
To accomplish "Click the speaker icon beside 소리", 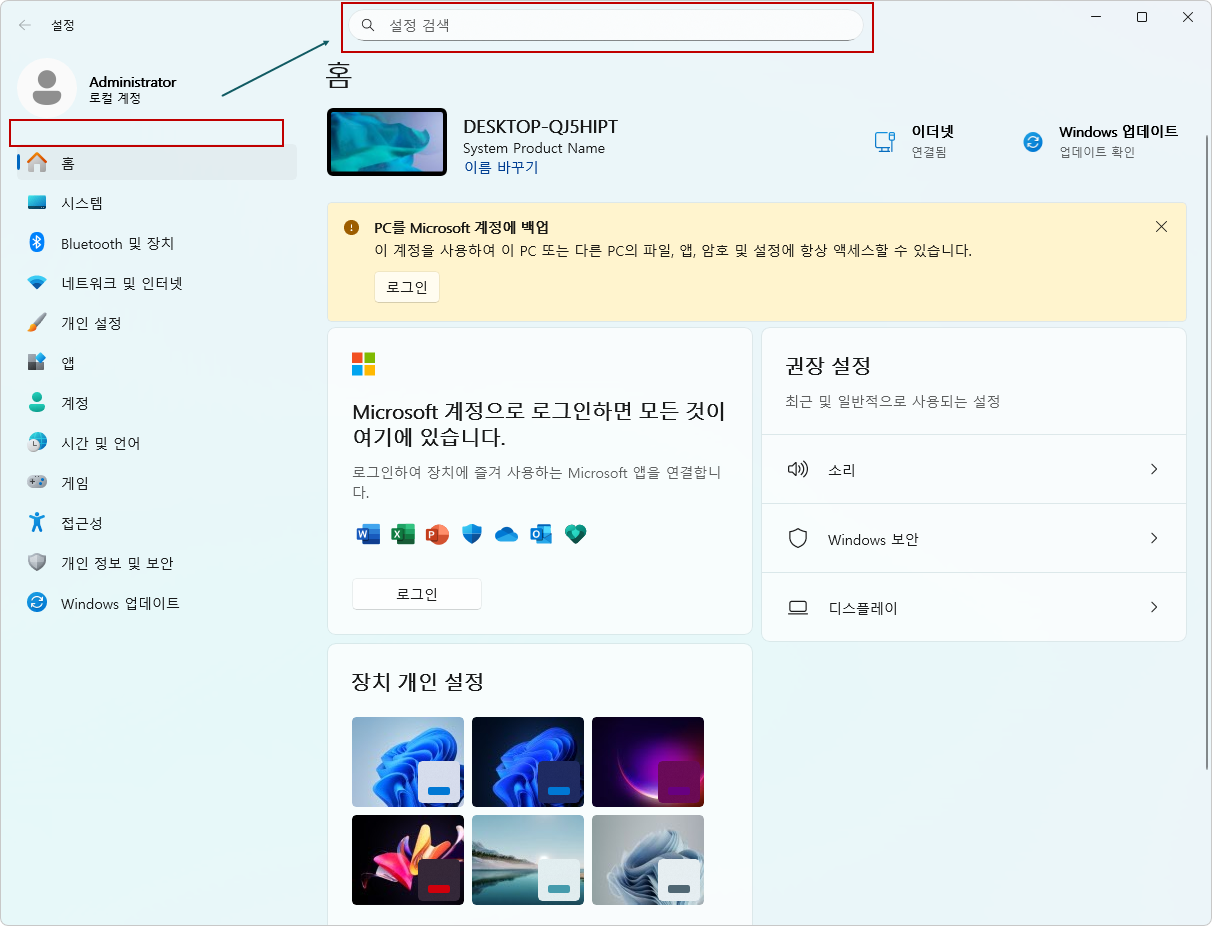I will point(797,469).
